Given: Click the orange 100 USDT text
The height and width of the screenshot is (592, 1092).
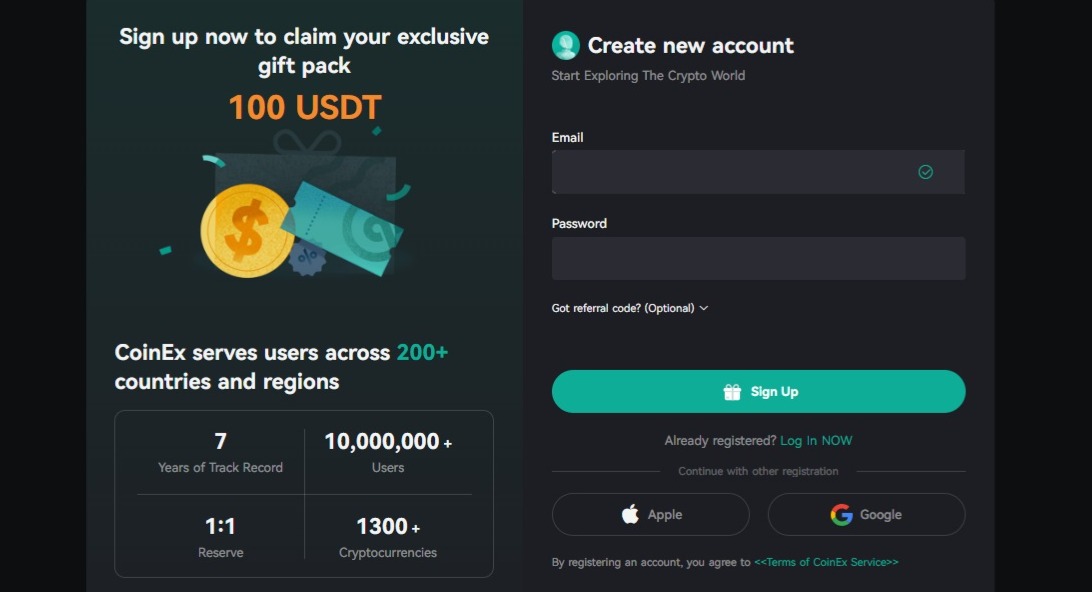Looking at the screenshot, I should coord(305,107).
